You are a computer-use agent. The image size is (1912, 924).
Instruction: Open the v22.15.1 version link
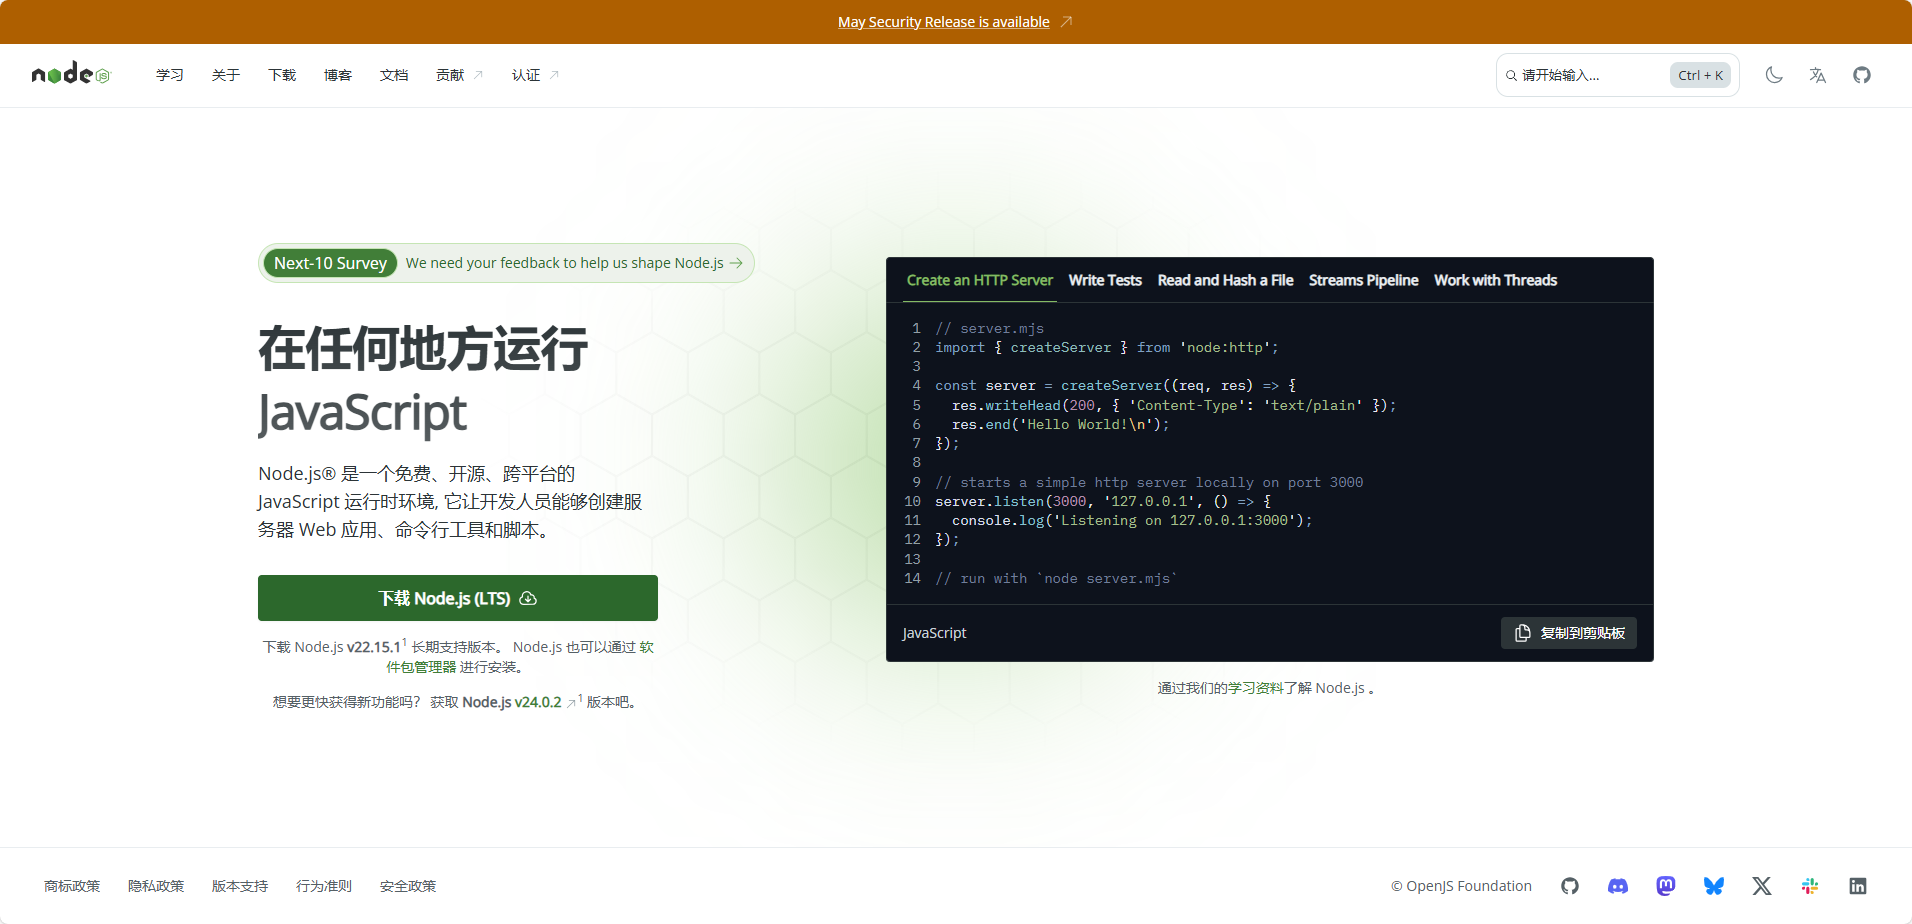tap(374, 647)
